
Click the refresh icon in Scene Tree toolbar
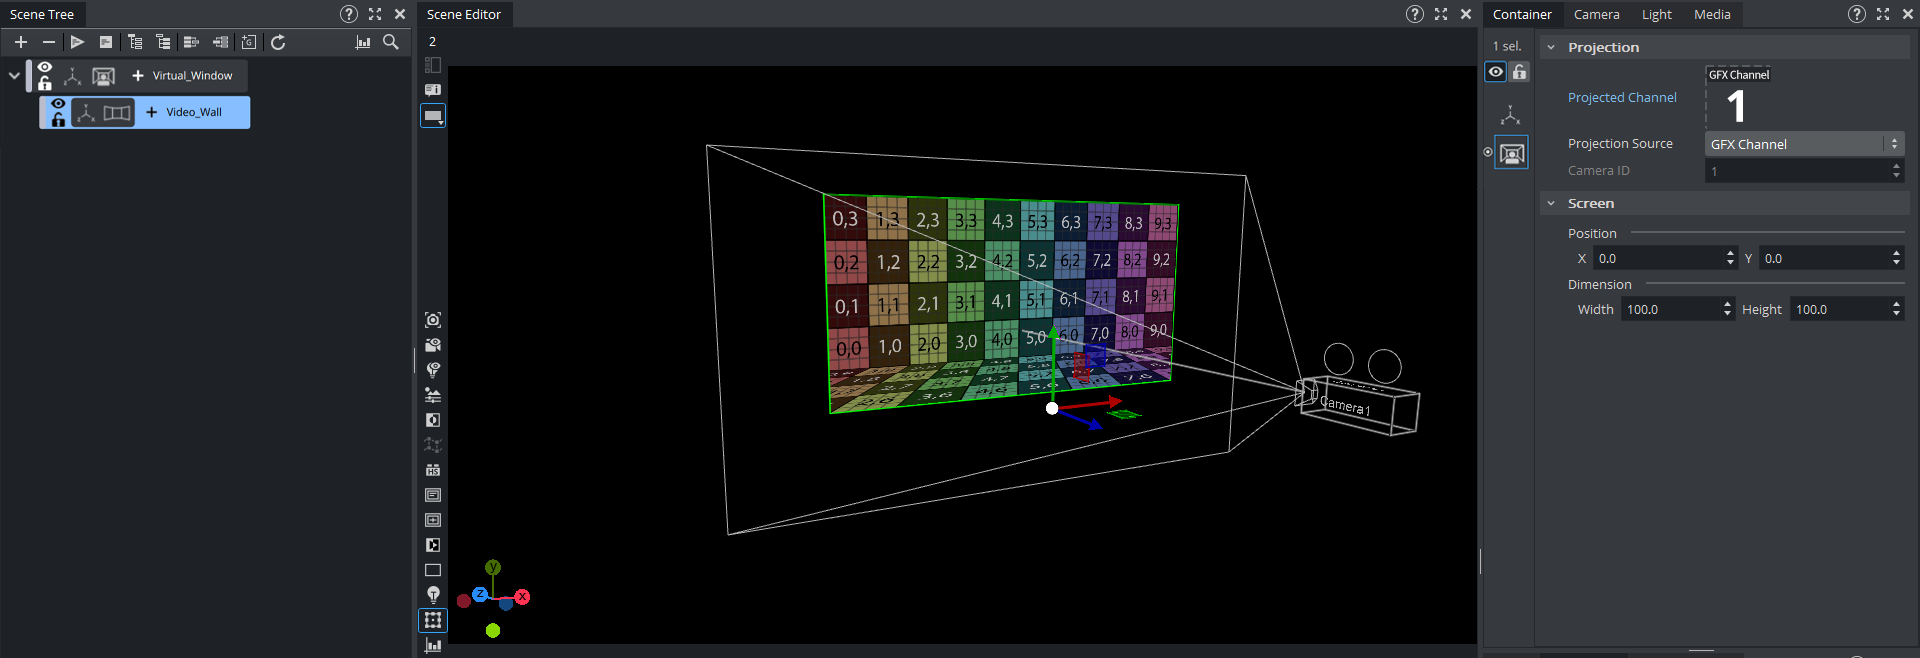[278, 42]
